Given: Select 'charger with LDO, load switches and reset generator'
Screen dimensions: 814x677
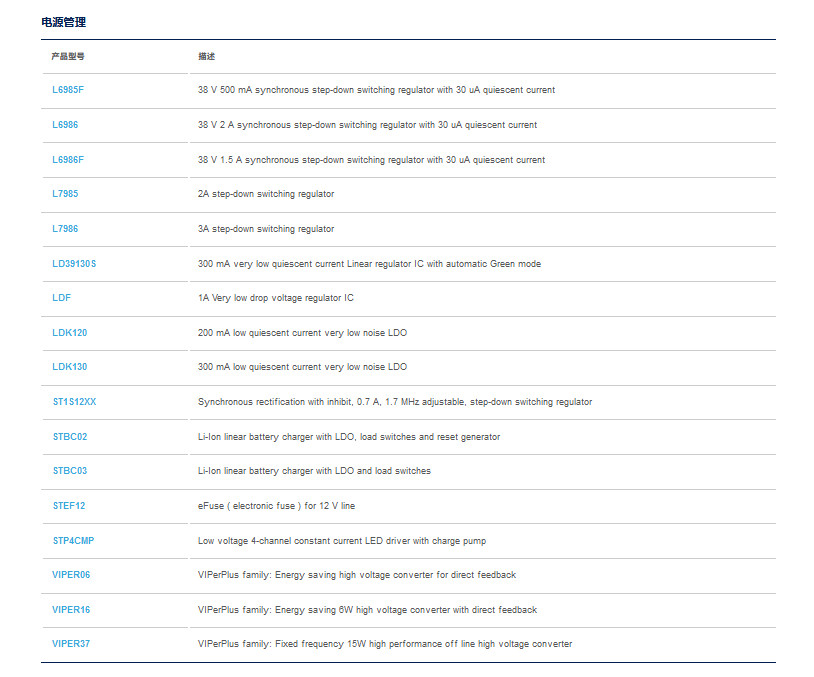Looking at the screenshot, I should [349, 437].
